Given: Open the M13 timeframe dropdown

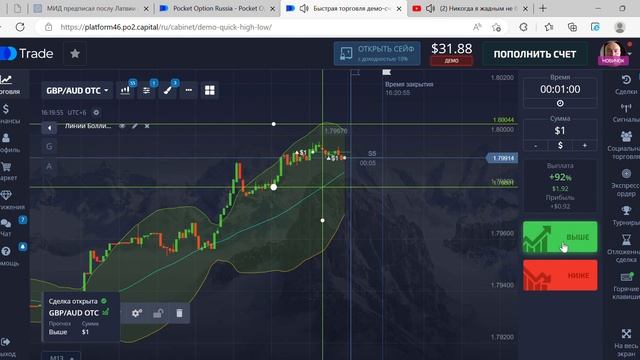Looking at the screenshot, I should (x=61, y=357).
